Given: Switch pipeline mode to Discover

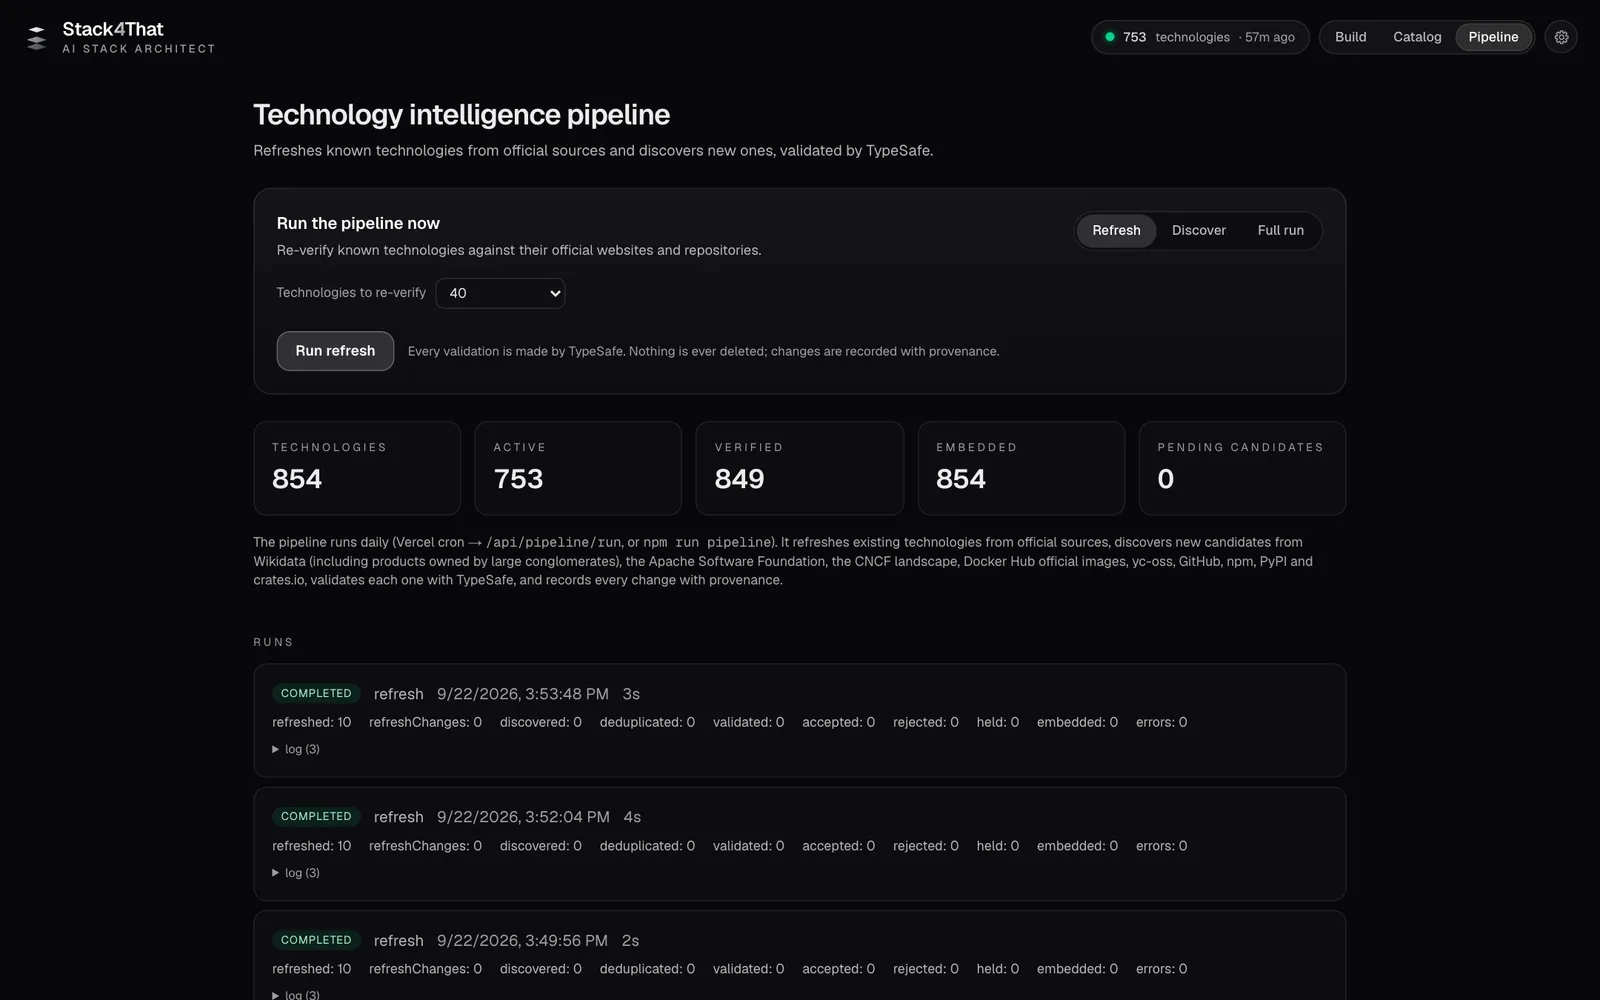Looking at the screenshot, I should [x=1199, y=230].
